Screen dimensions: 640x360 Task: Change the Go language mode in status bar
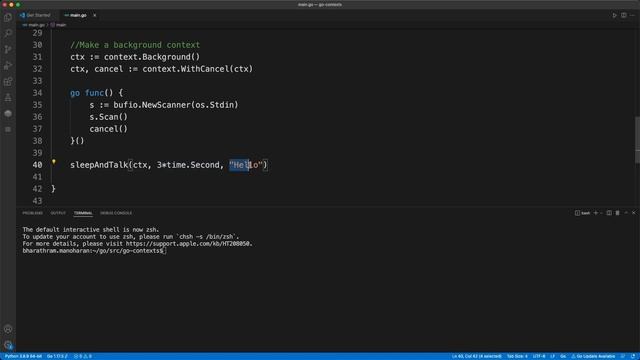563,356
